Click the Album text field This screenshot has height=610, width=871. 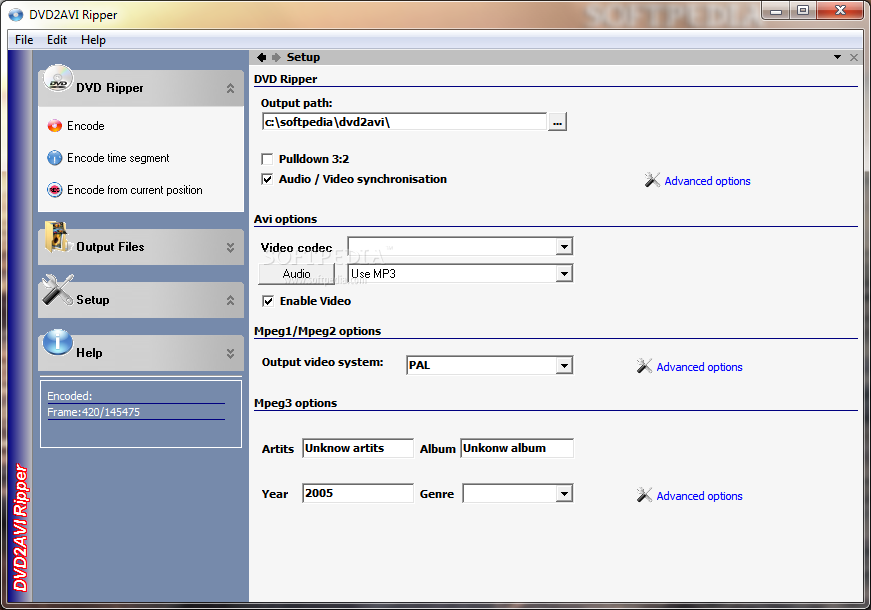[517, 448]
